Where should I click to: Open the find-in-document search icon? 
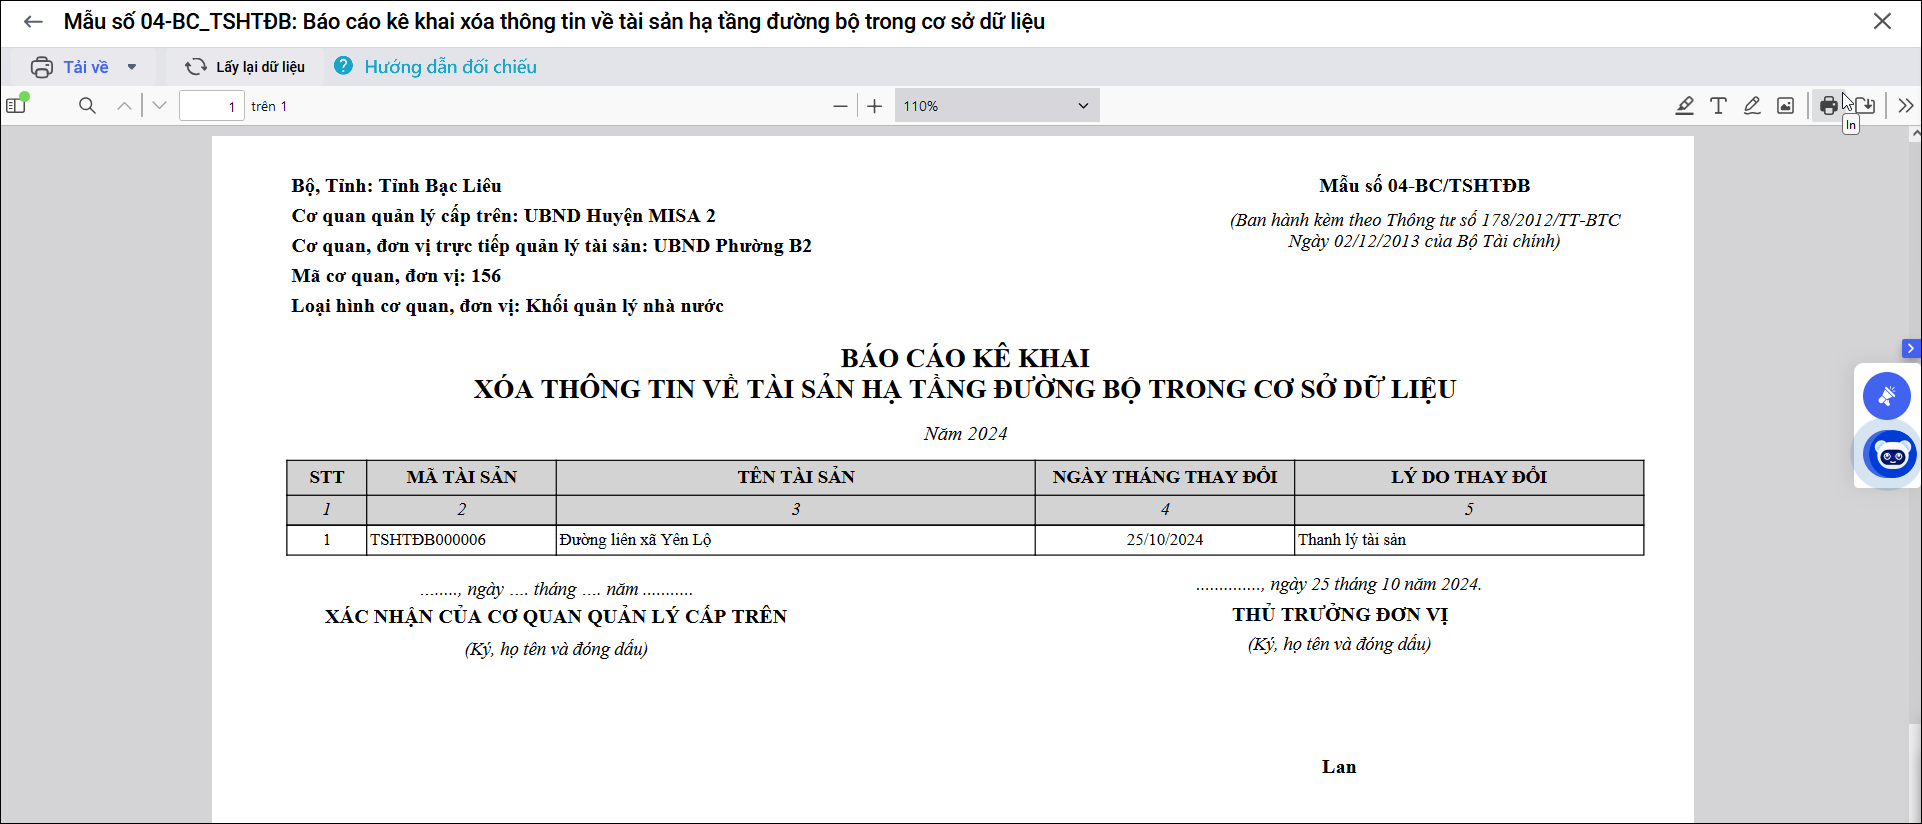click(x=87, y=105)
